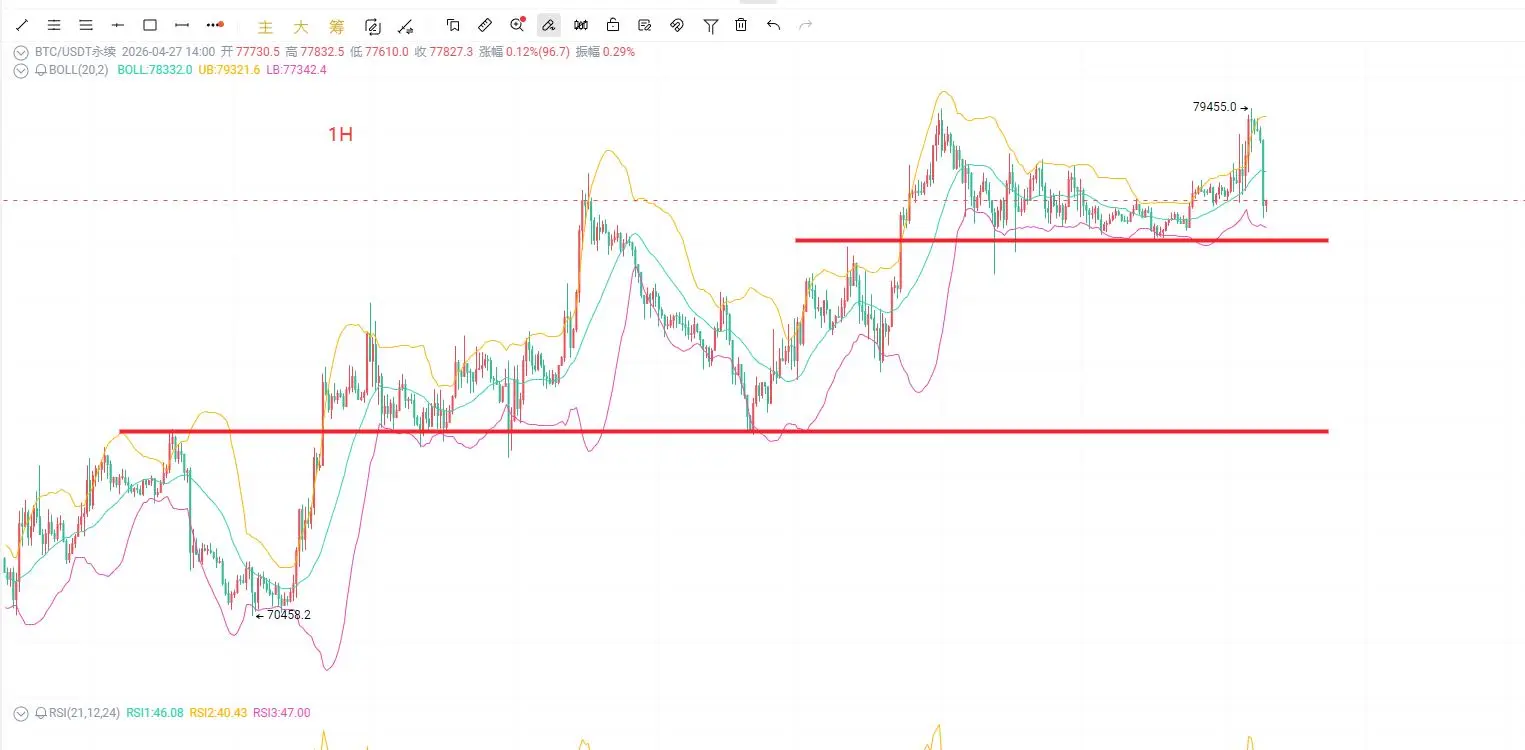Click the UB:79321.6 upper band value

pos(229,70)
